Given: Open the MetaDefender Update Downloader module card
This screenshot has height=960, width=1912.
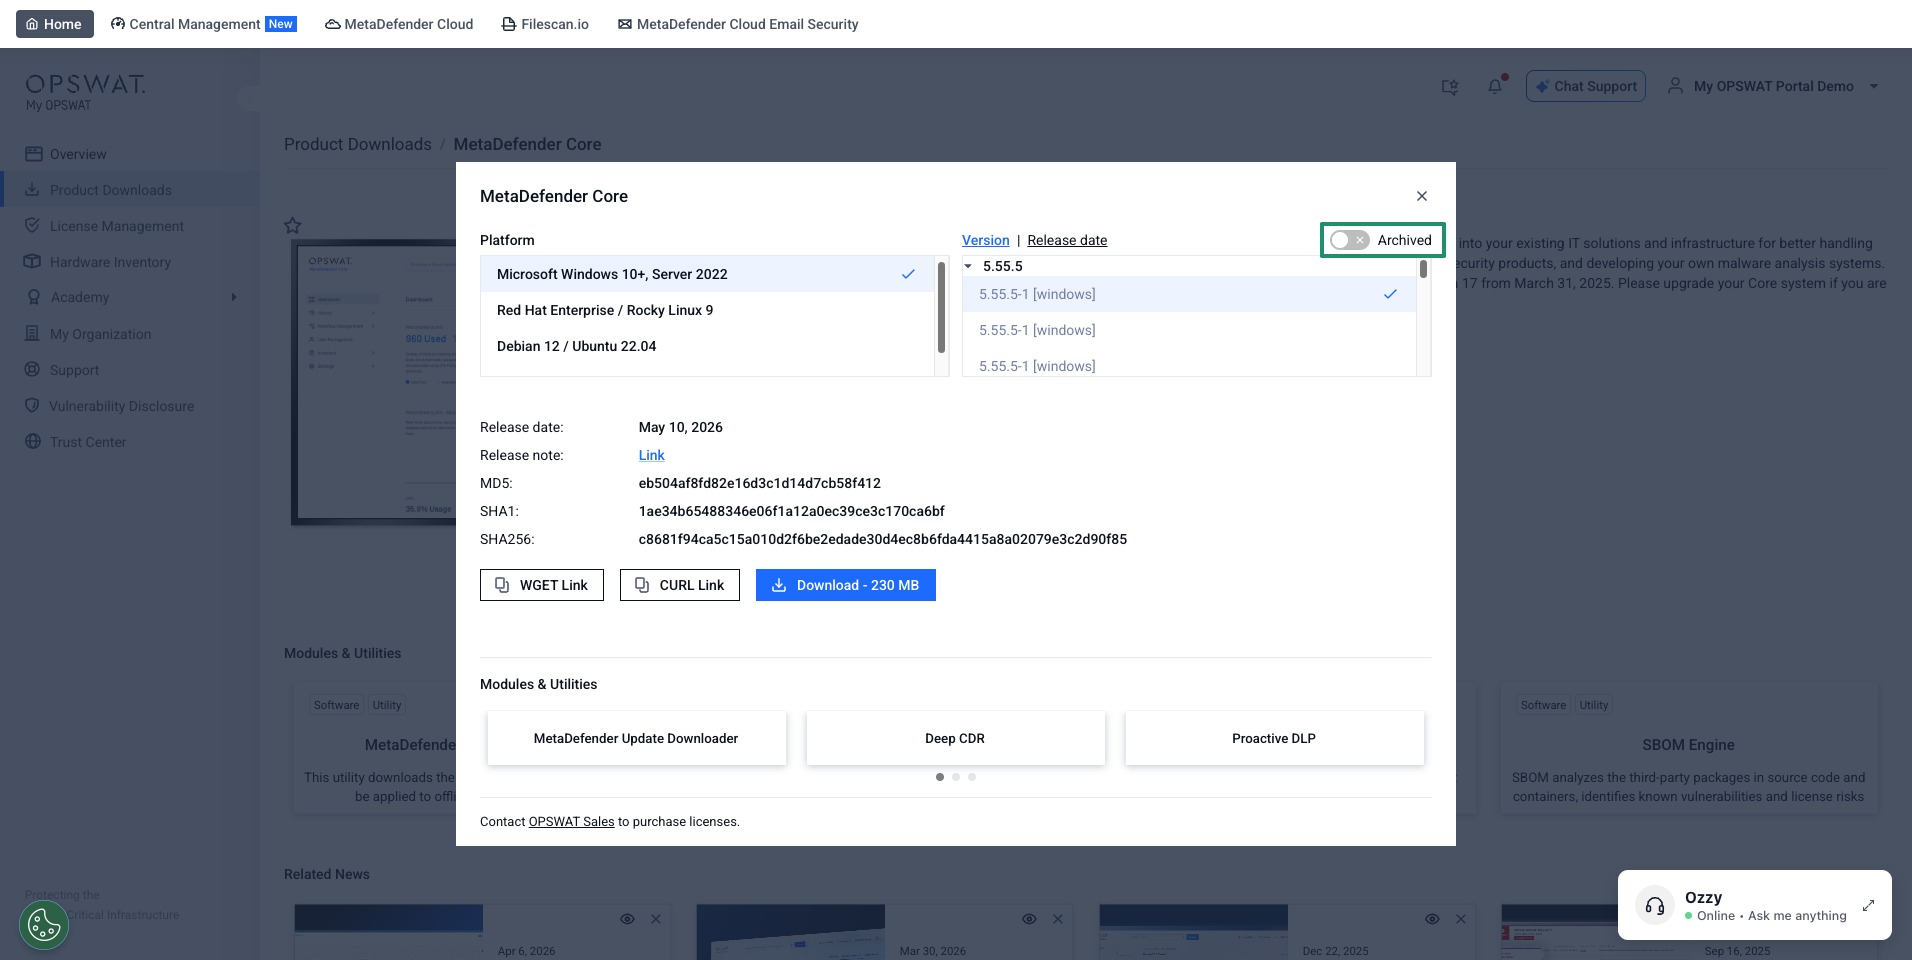Looking at the screenshot, I should (x=637, y=738).
